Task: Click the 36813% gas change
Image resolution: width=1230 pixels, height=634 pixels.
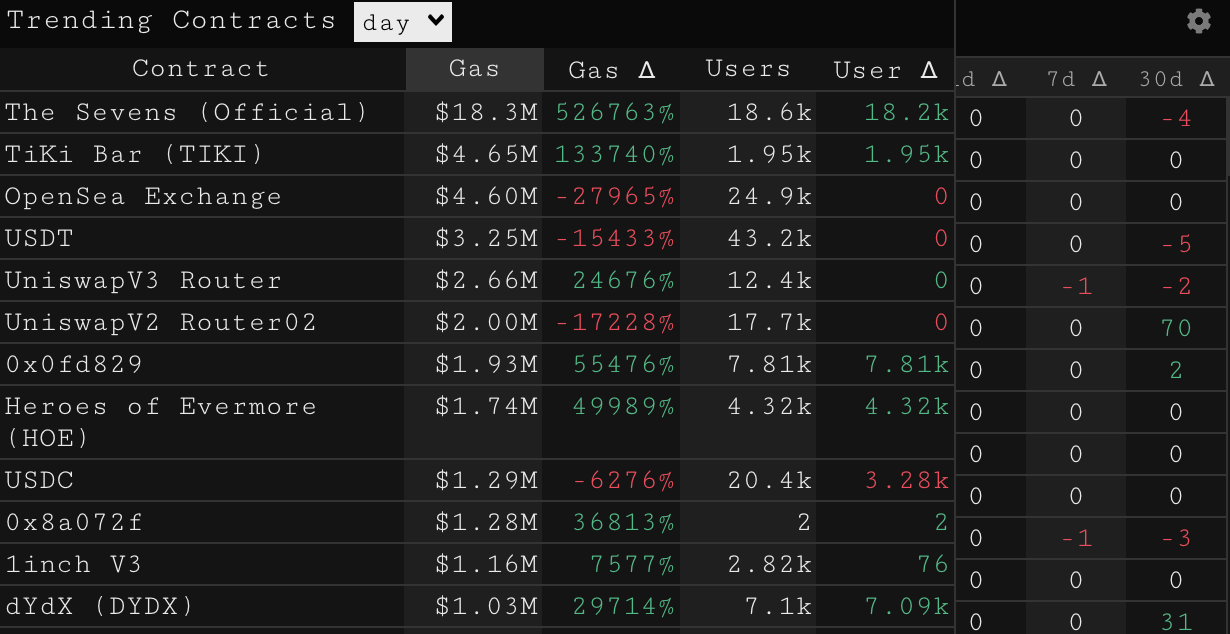Action: point(624,522)
